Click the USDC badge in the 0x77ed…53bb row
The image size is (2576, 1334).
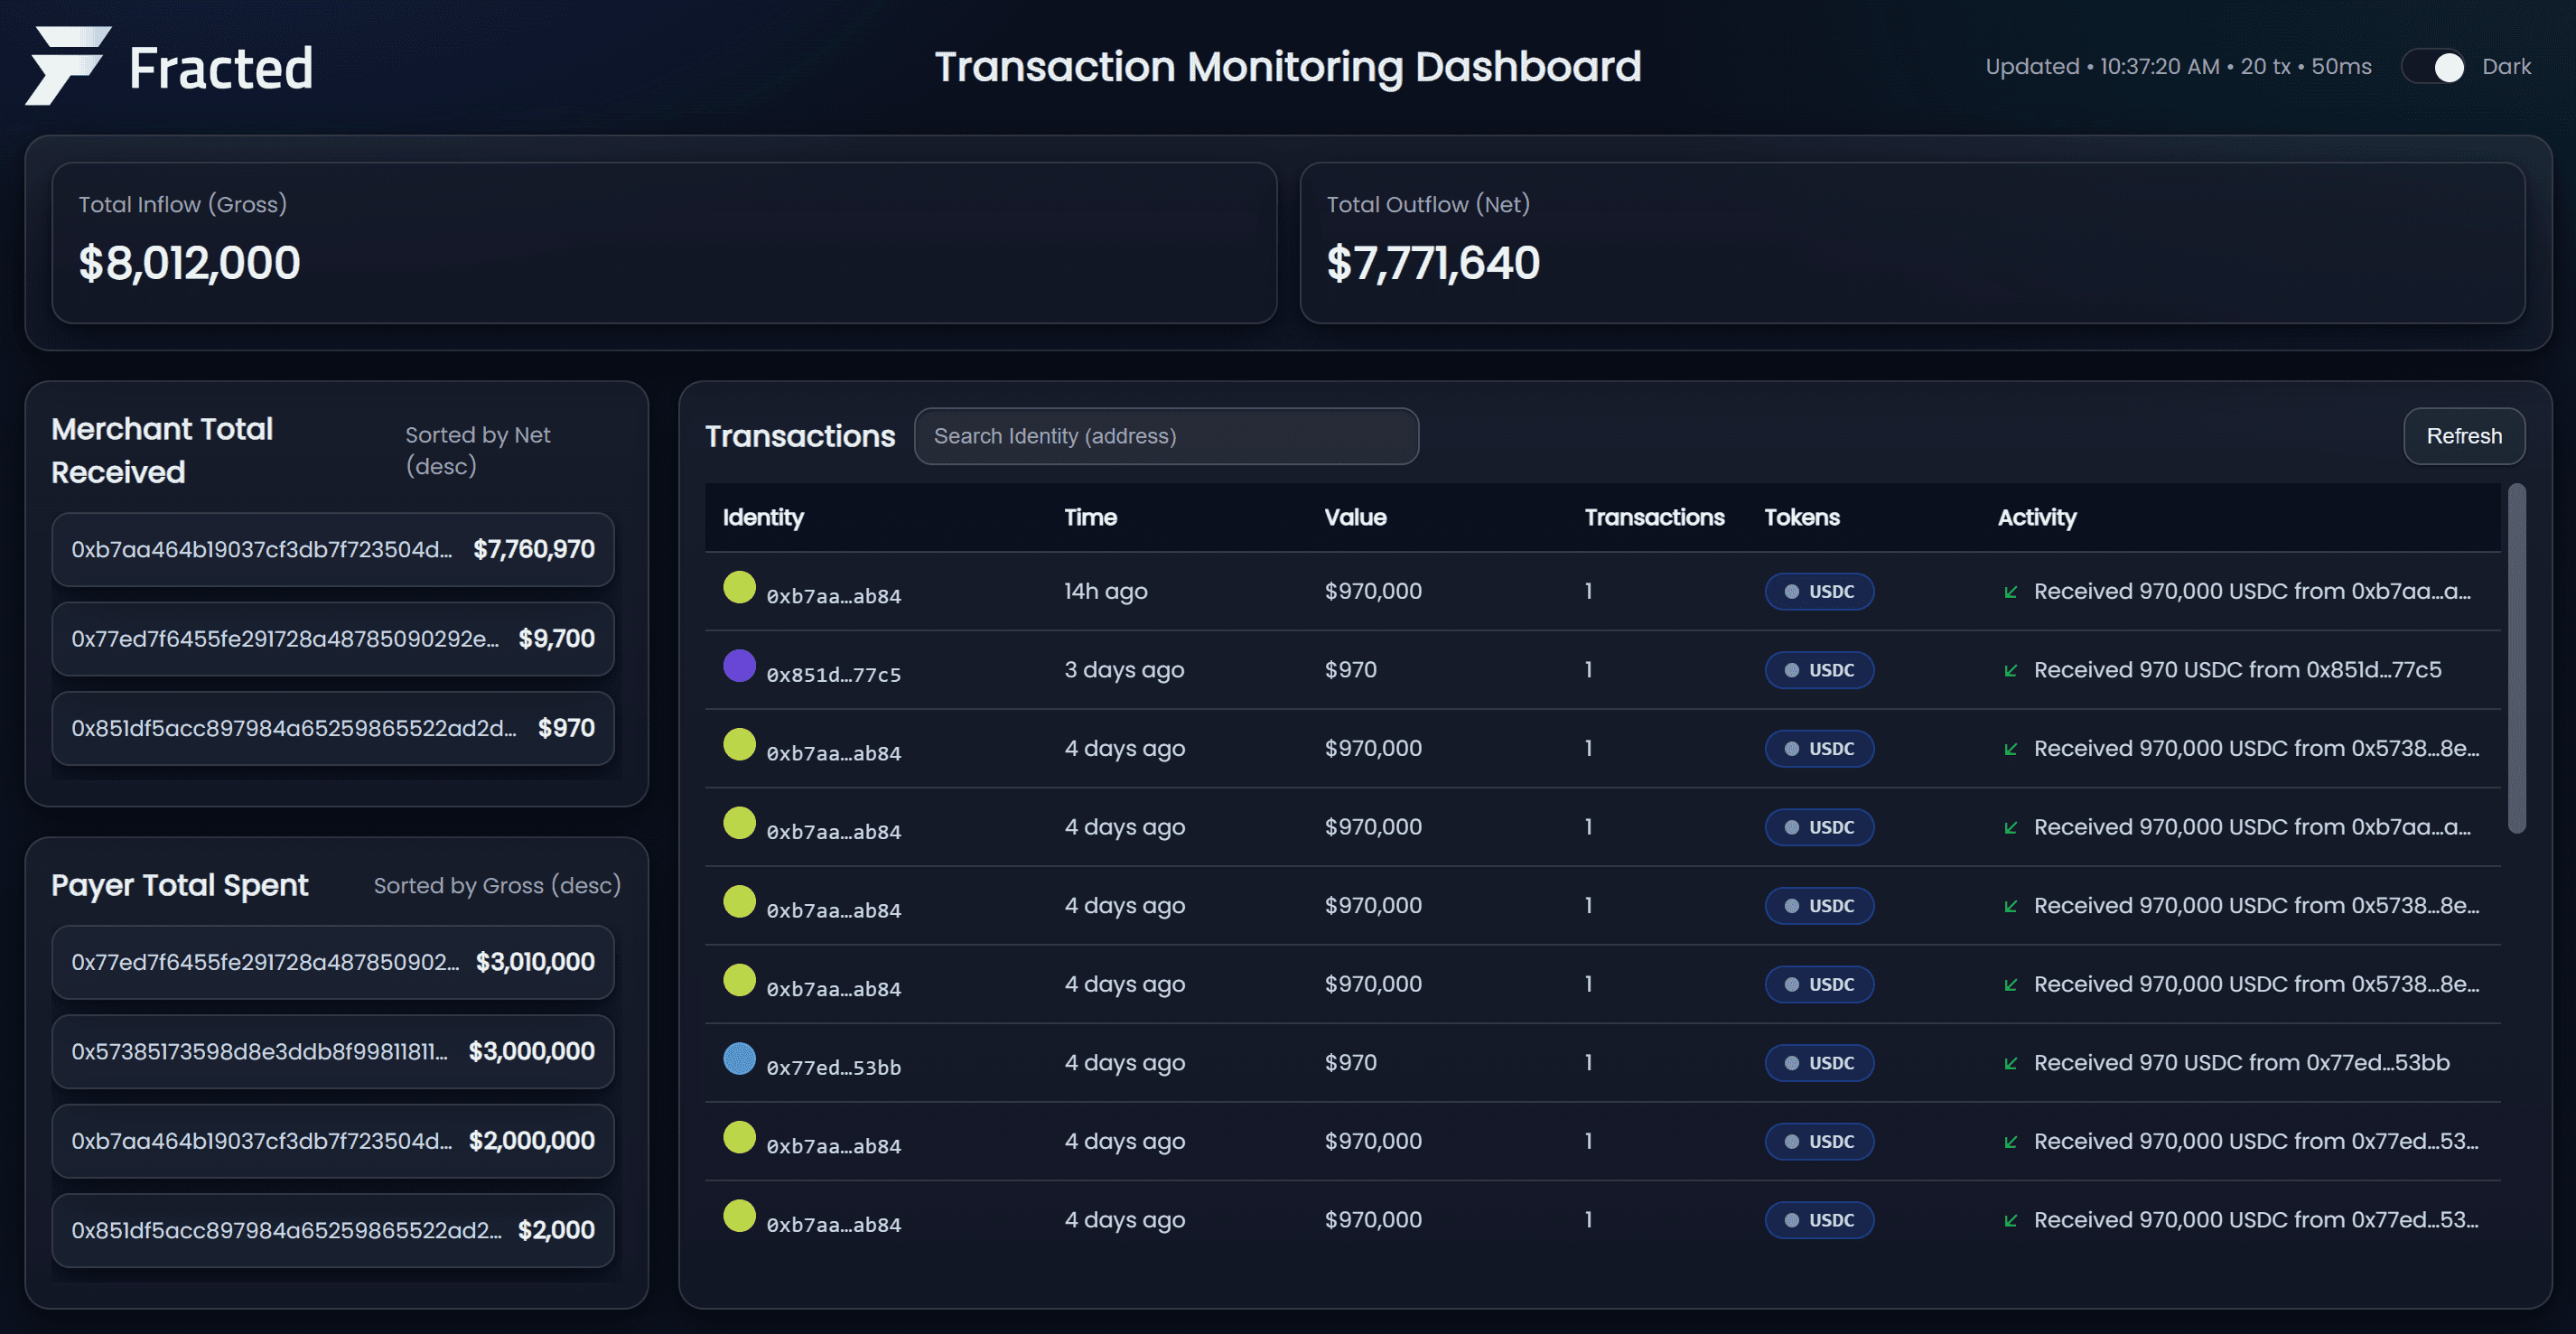tap(1819, 1063)
